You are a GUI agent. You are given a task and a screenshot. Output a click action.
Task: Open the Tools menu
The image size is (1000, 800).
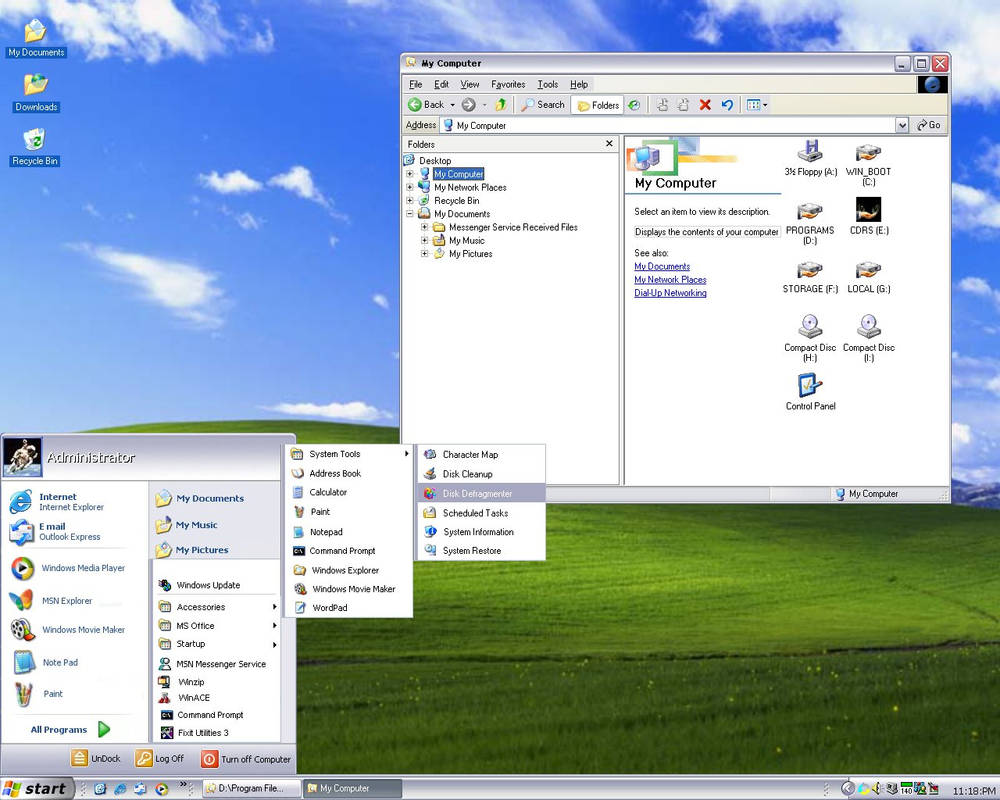click(546, 84)
